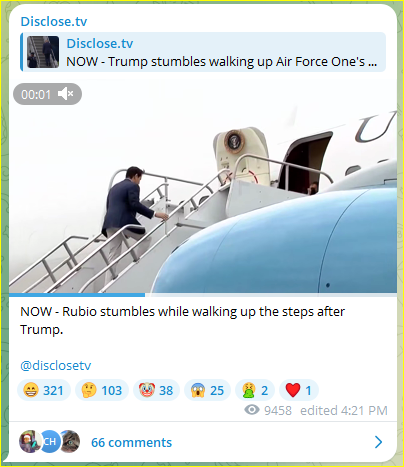
Task: Click the reply preview thumbnail image
Action: coord(43,52)
